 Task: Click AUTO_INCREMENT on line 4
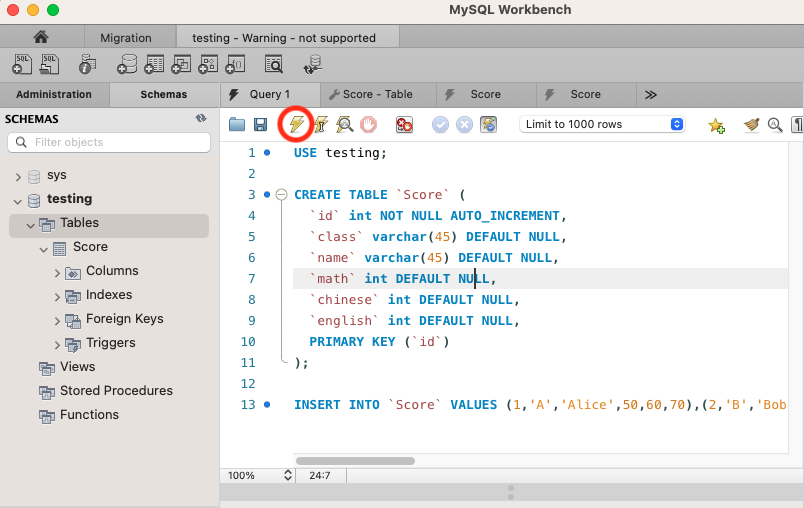coord(505,215)
